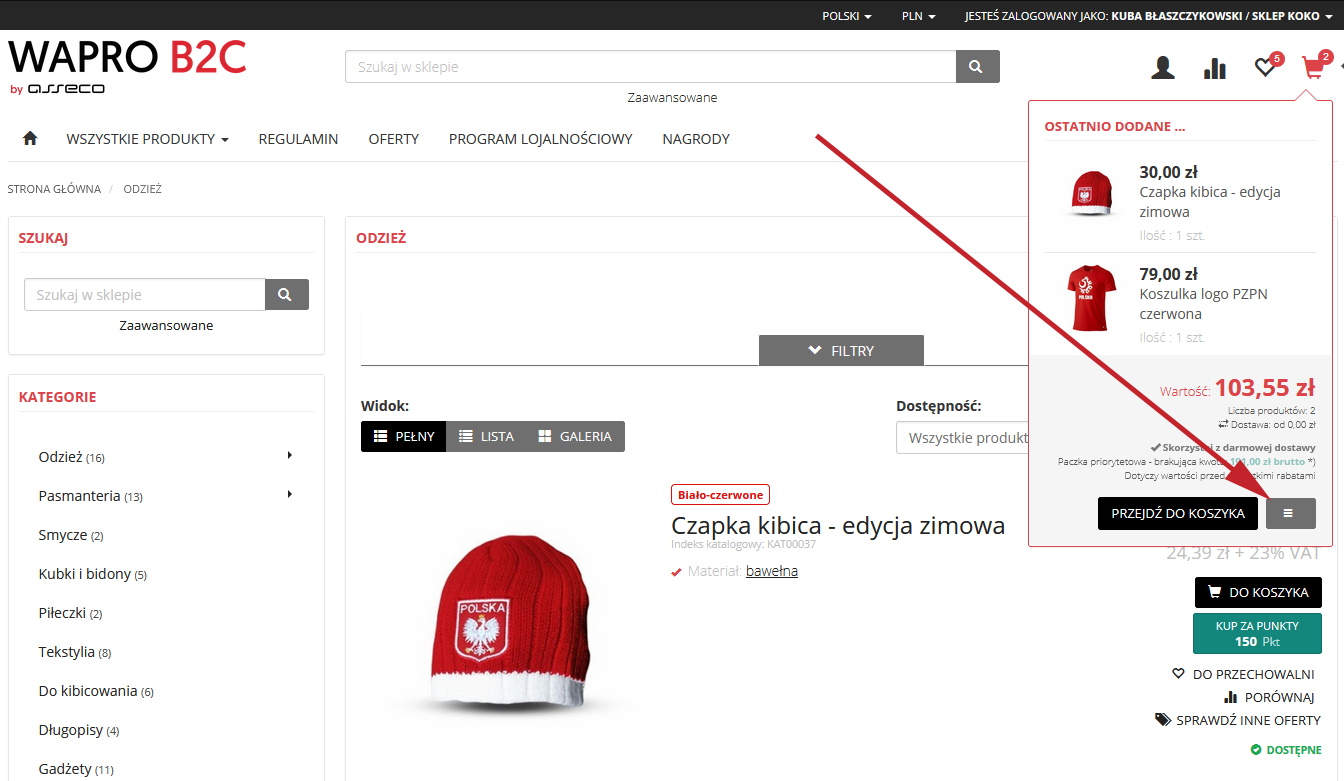Screen dimensions: 1344x781
Task: Click red T-shirt thumbnail in cart popup
Action: point(1091,298)
